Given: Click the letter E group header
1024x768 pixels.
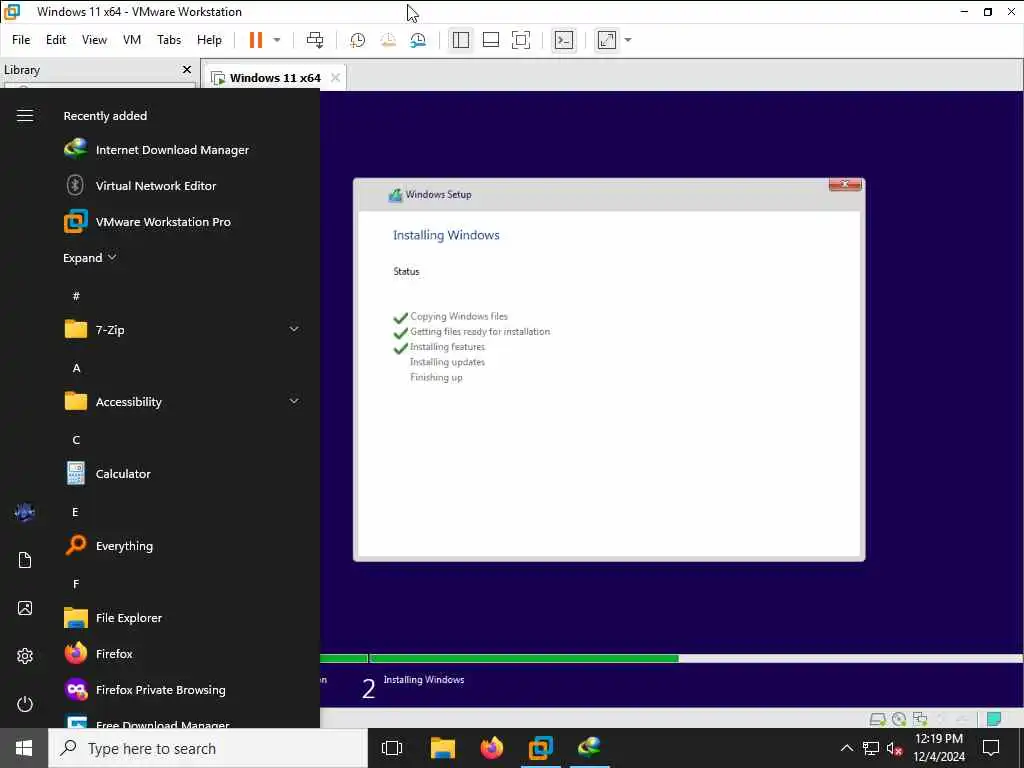Looking at the screenshot, I should point(76,511).
